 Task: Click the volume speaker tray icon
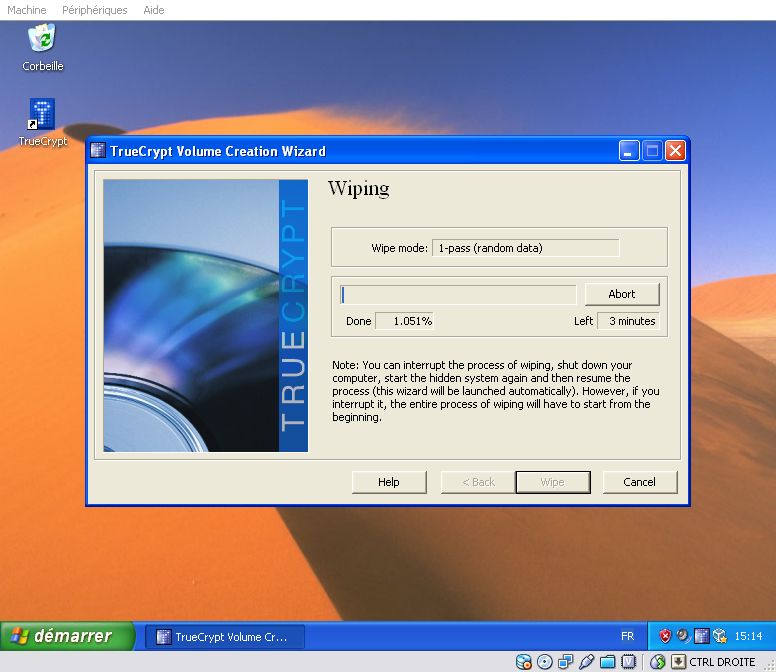[x=683, y=635]
